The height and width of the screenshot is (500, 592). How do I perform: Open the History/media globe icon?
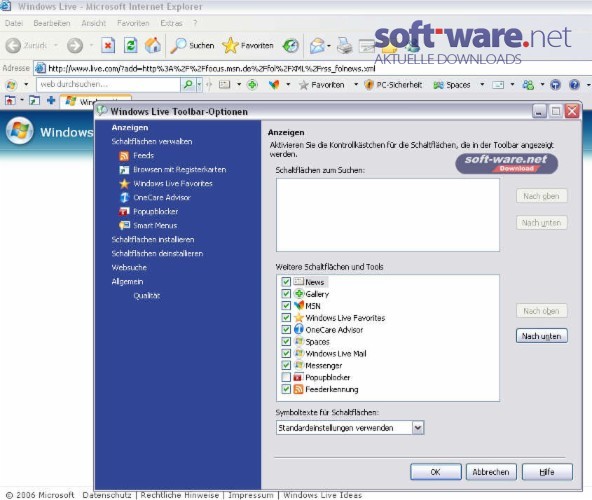pyautogui.click(x=291, y=46)
